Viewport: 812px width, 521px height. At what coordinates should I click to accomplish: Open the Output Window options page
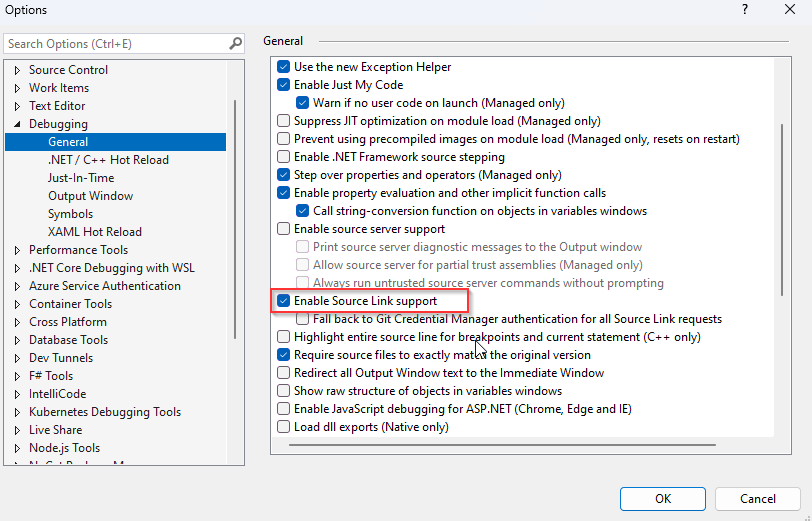[x=91, y=196]
